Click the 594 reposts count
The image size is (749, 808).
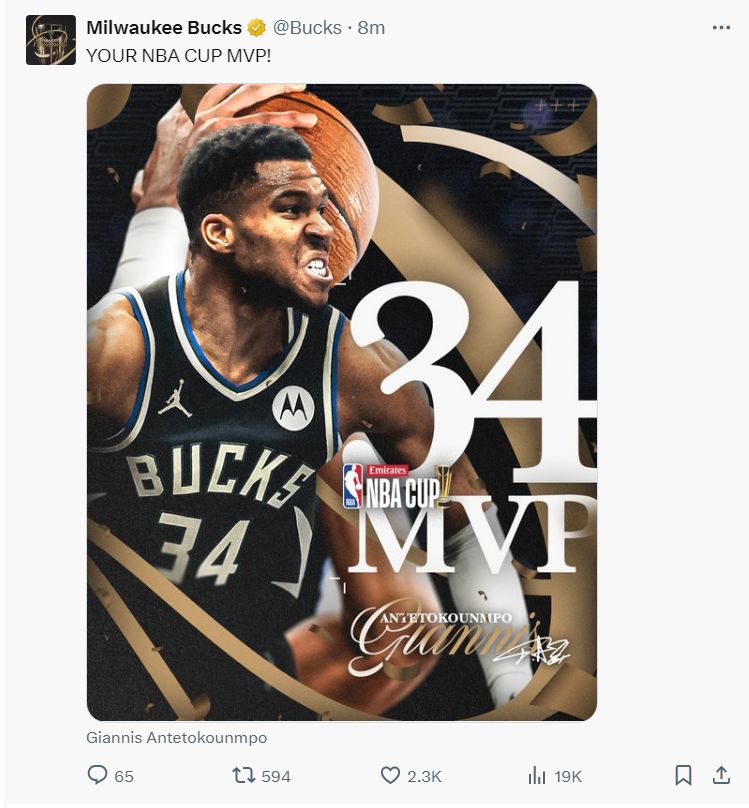pos(276,776)
